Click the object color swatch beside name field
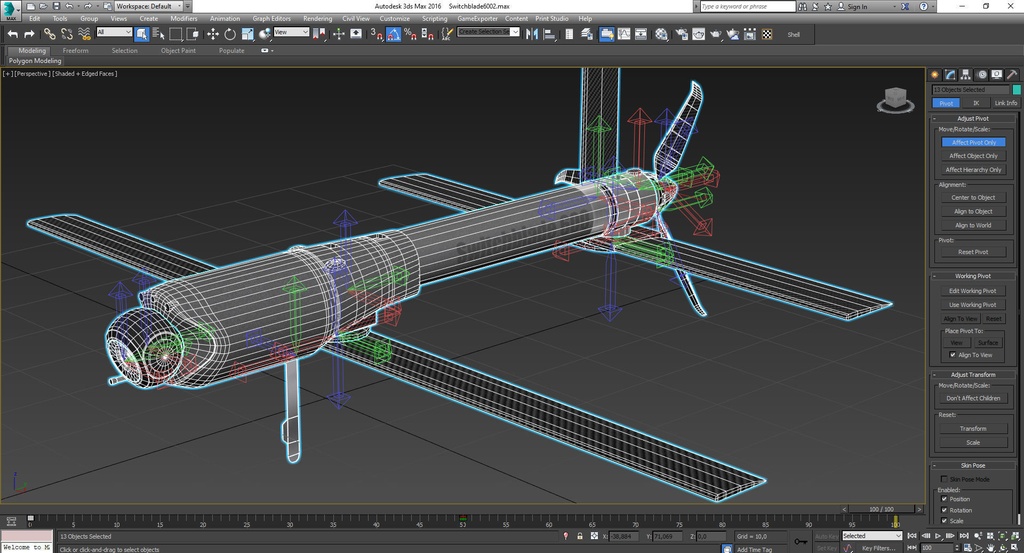Screen dimensions: 1024x553 click(x=1016, y=89)
